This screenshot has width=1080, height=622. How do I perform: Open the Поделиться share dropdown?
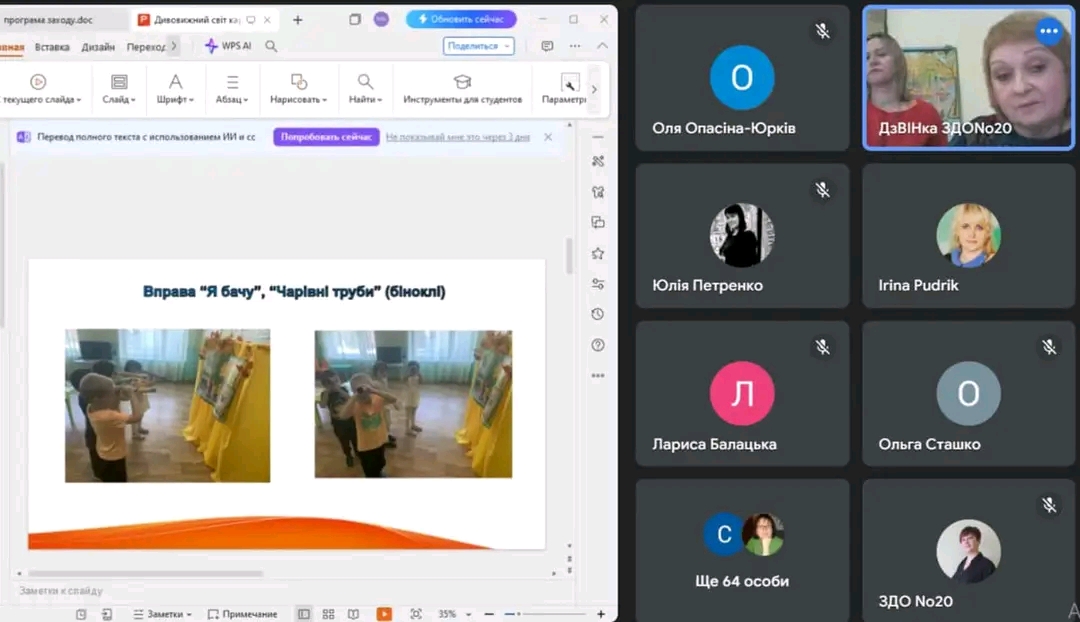pos(478,46)
